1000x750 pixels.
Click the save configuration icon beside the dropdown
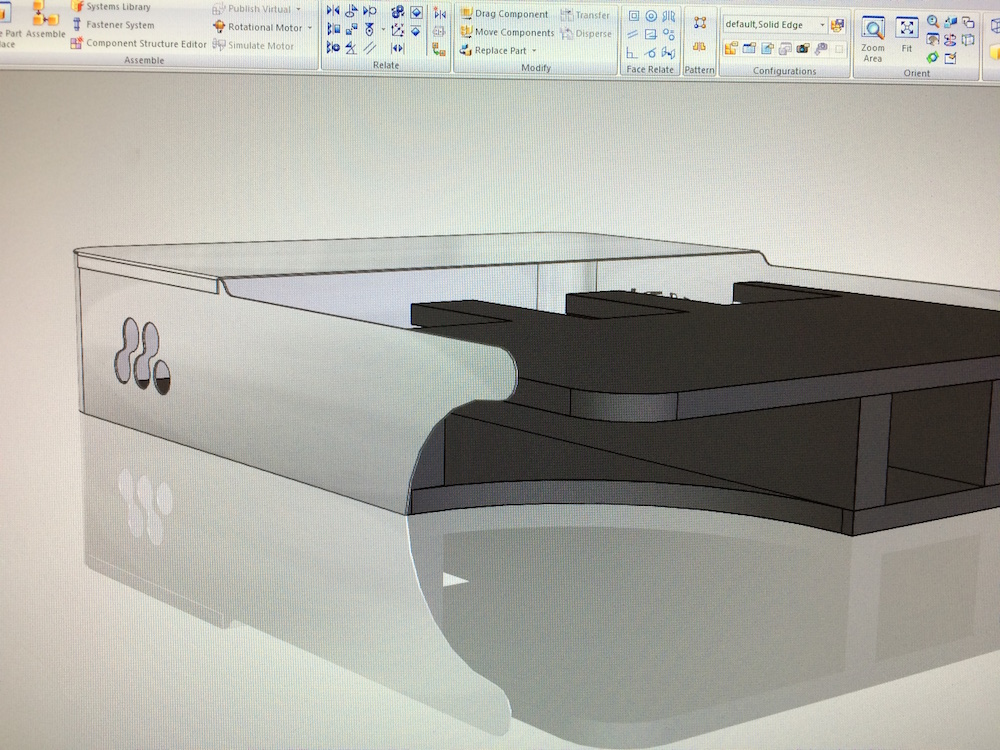click(x=837, y=26)
